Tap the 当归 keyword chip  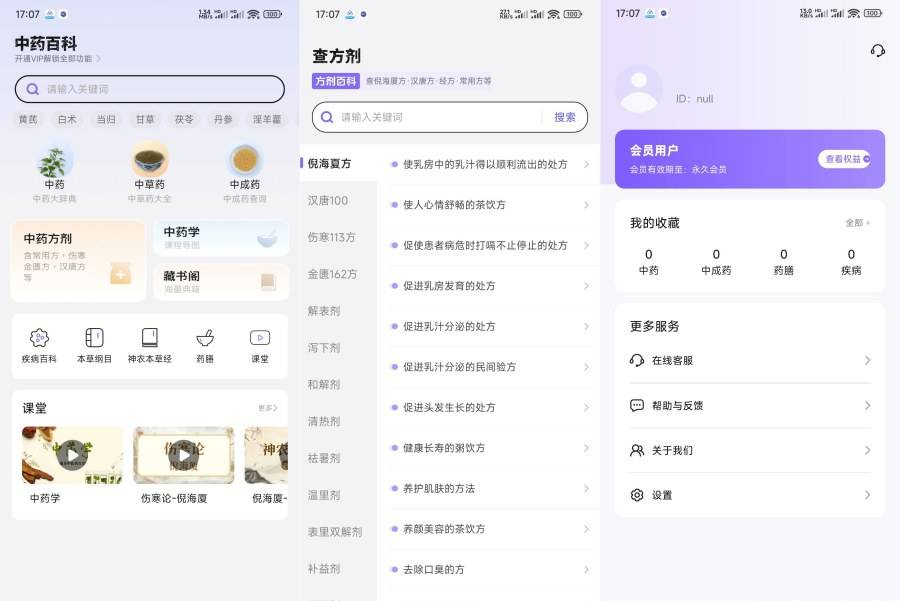pos(105,119)
